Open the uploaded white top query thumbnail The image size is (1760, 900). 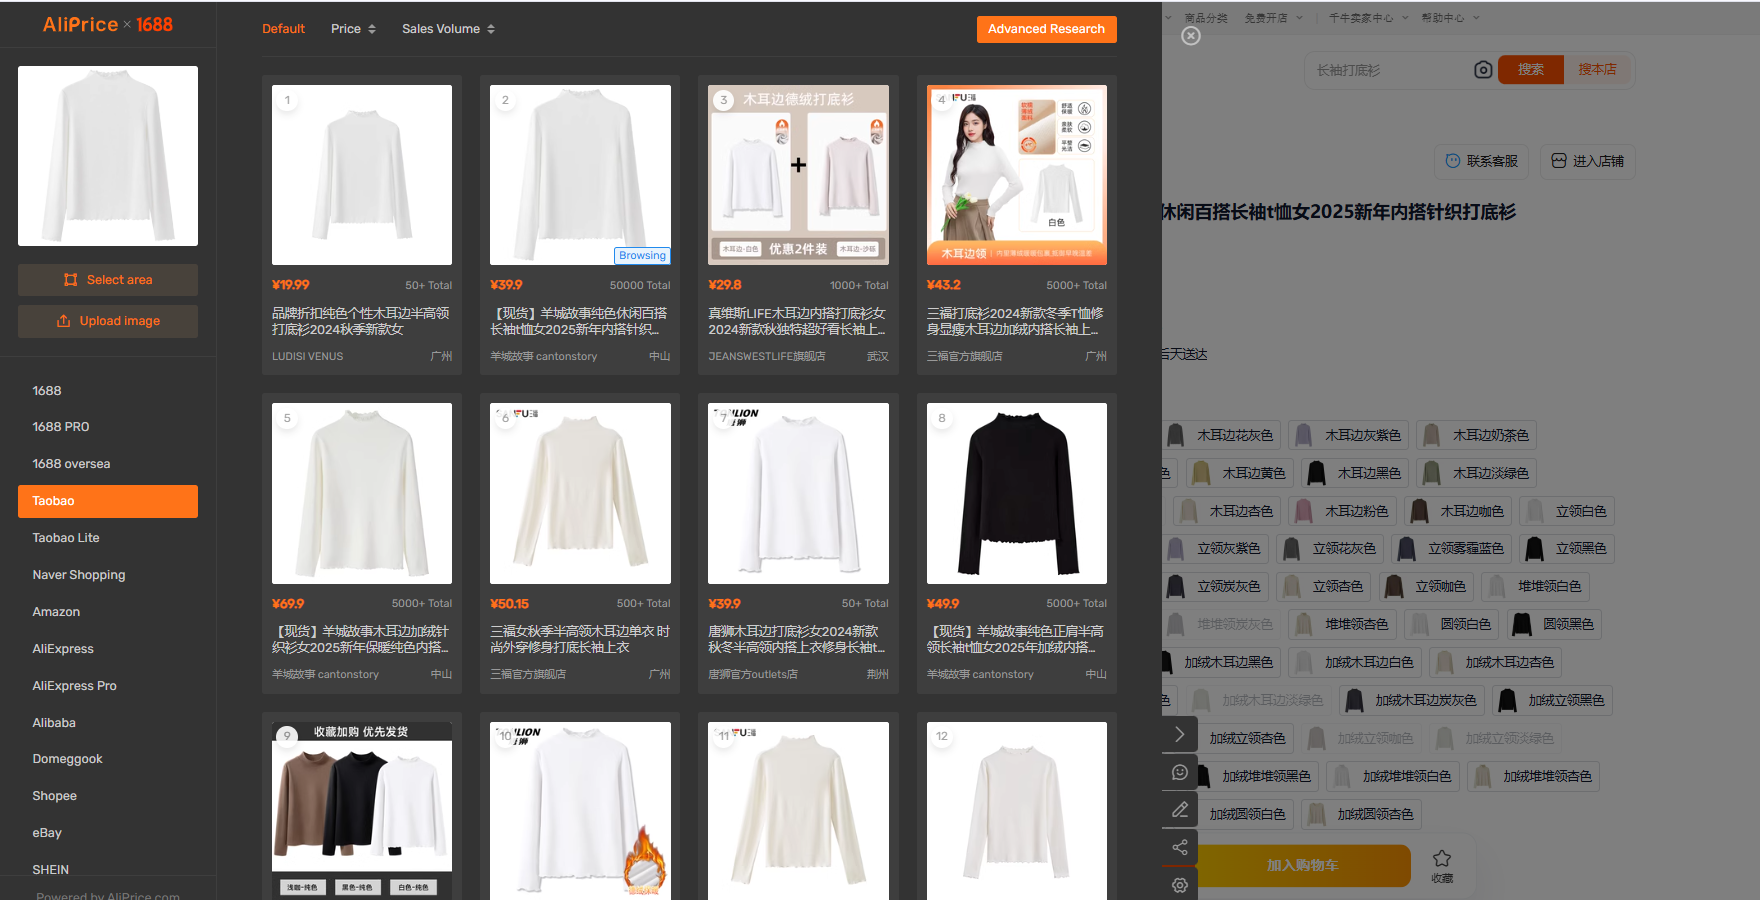click(x=108, y=156)
